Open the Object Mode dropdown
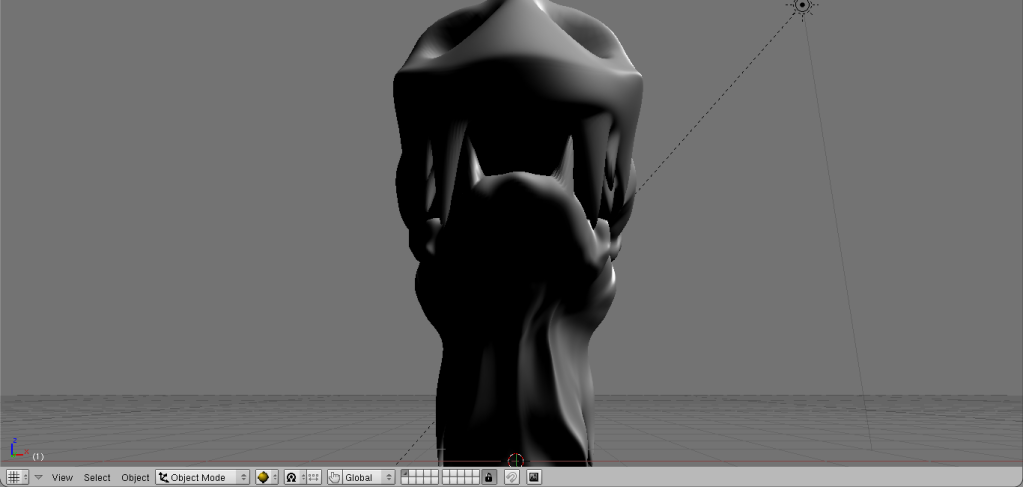This screenshot has height=487, width=1023. coord(203,478)
